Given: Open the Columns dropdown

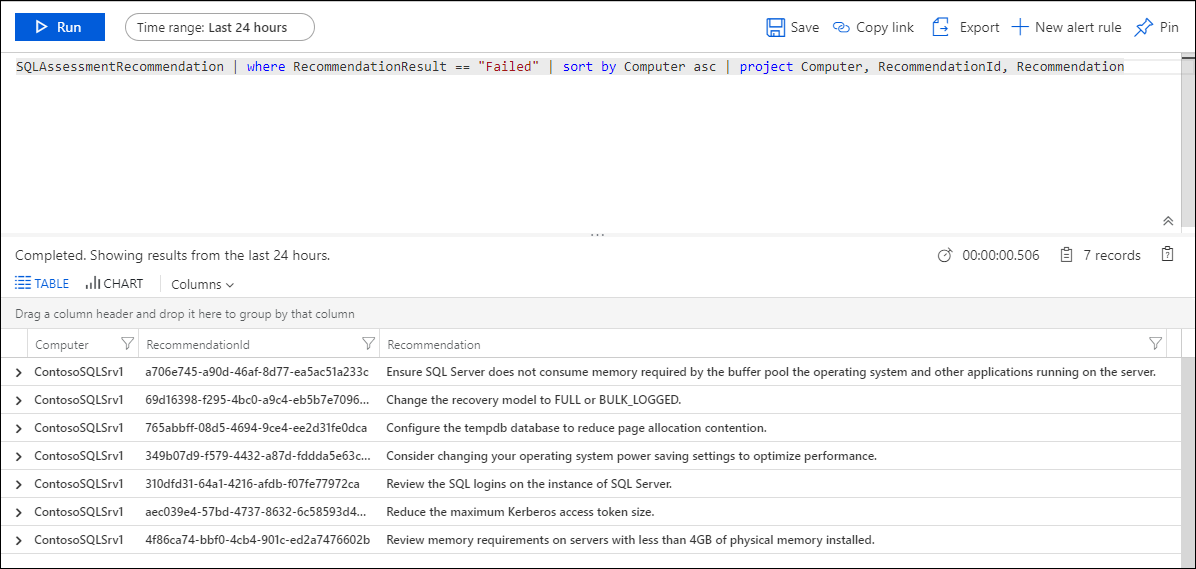Looking at the screenshot, I should coord(202,284).
